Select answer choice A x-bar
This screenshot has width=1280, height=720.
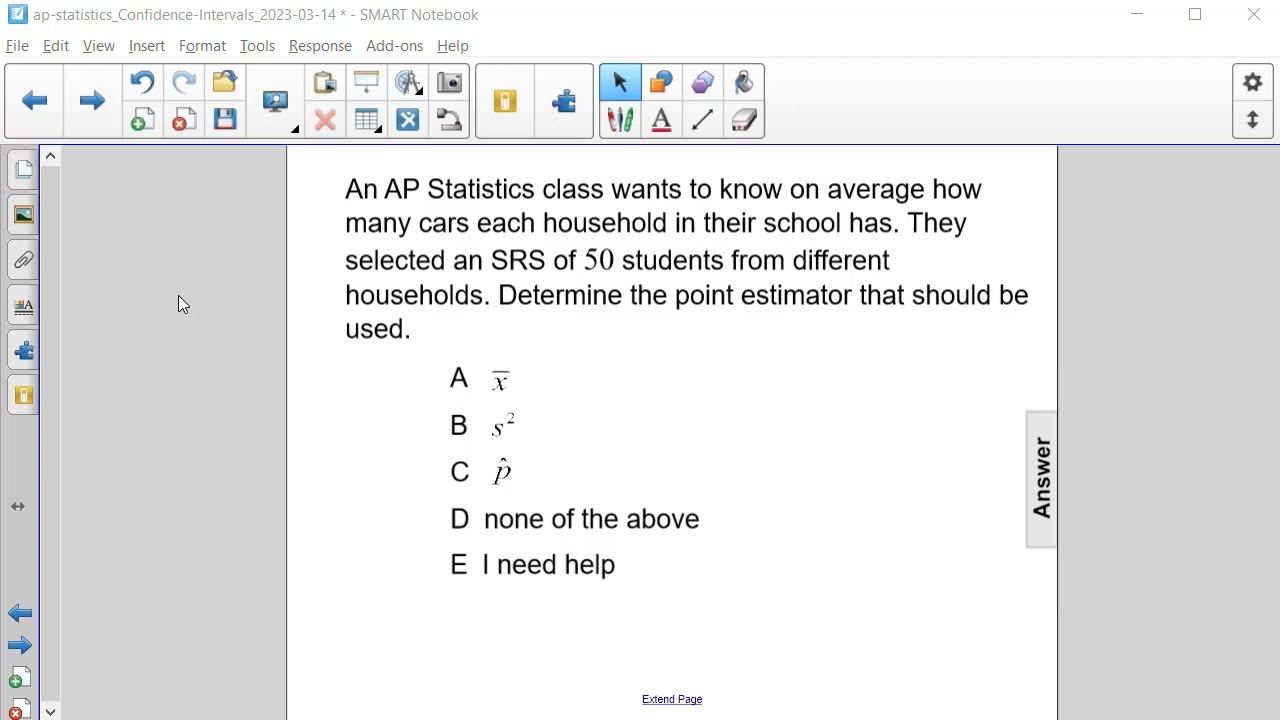pos(480,379)
